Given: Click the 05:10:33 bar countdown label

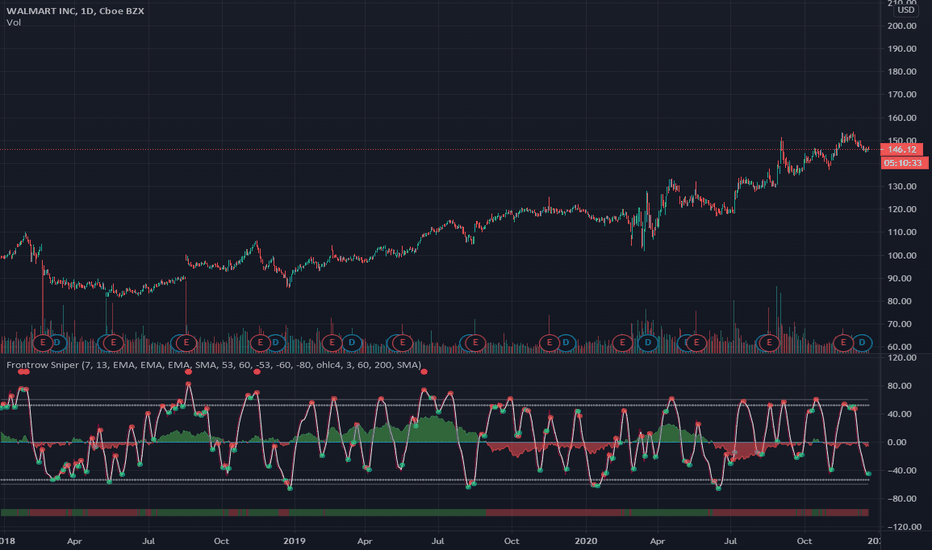Looking at the screenshot, I should (903, 163).
